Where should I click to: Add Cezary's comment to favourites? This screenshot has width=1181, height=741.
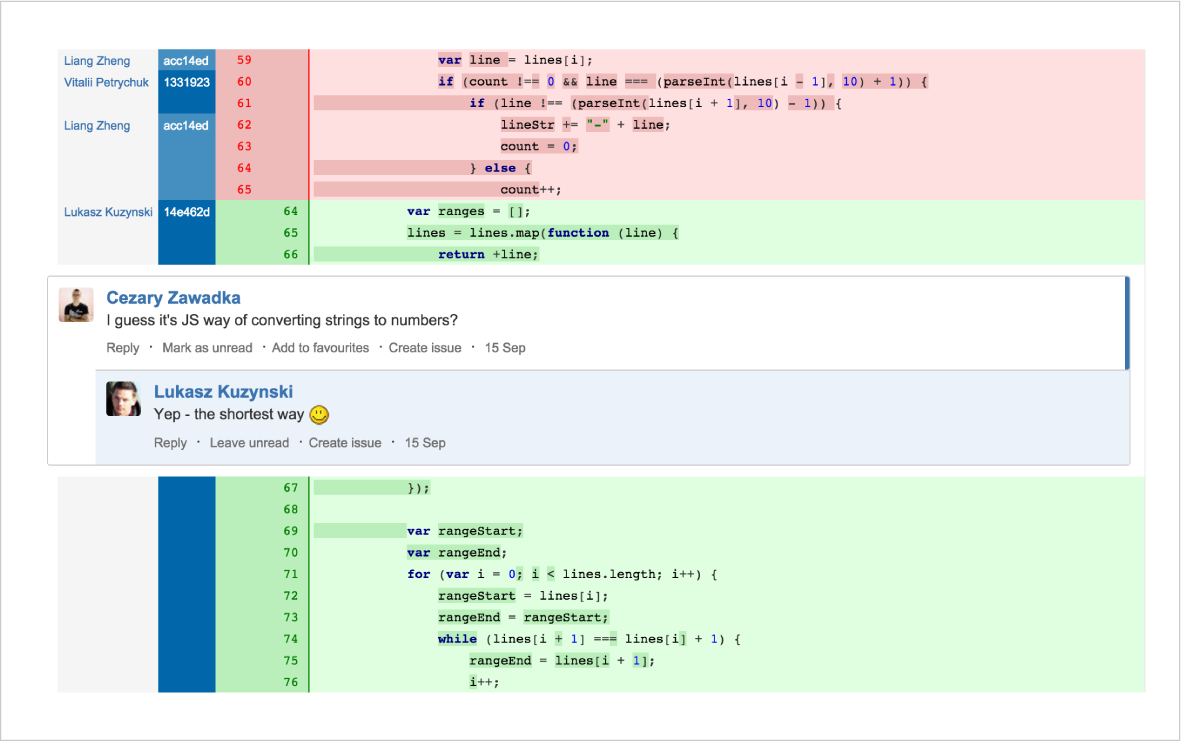pos(320,347)
